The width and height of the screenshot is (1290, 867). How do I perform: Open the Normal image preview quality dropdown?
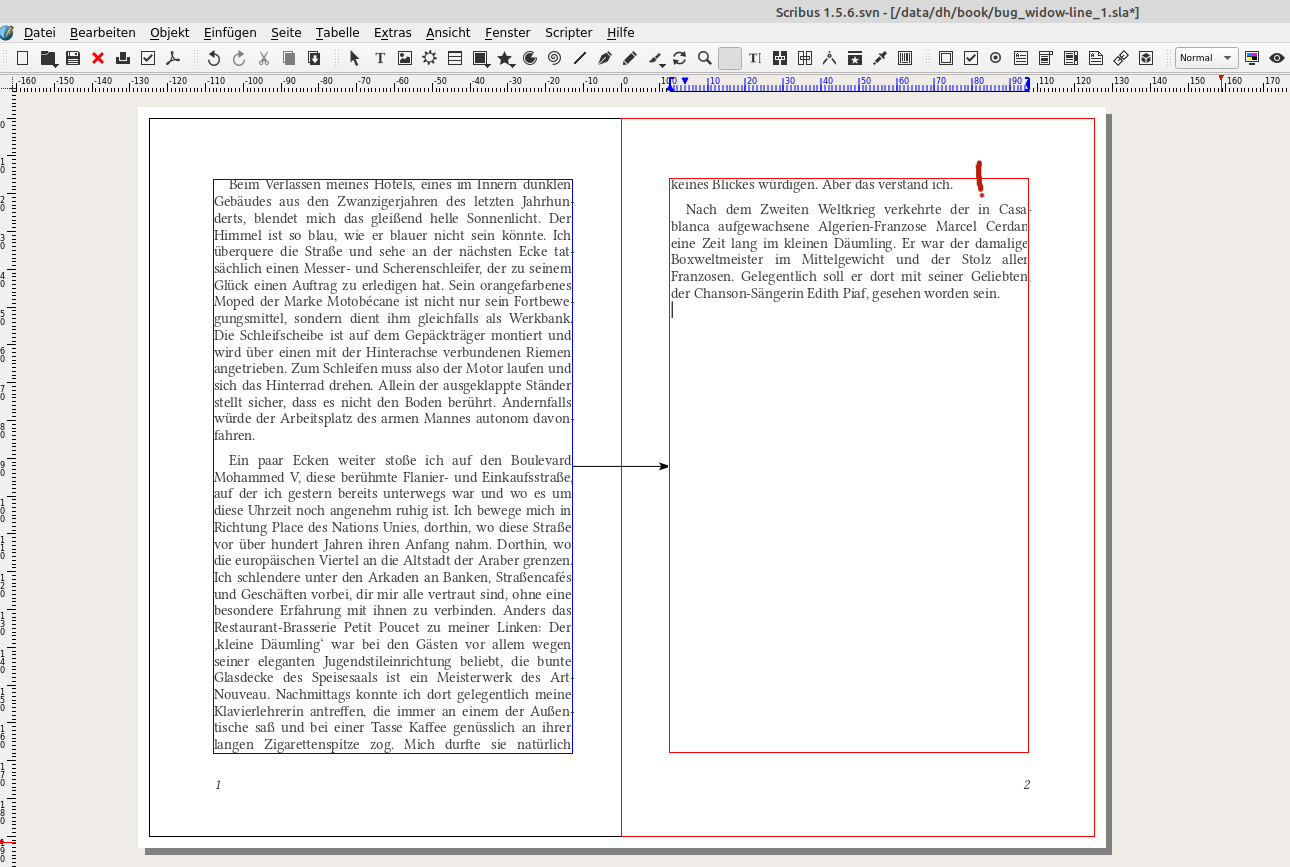[1206, 58]
